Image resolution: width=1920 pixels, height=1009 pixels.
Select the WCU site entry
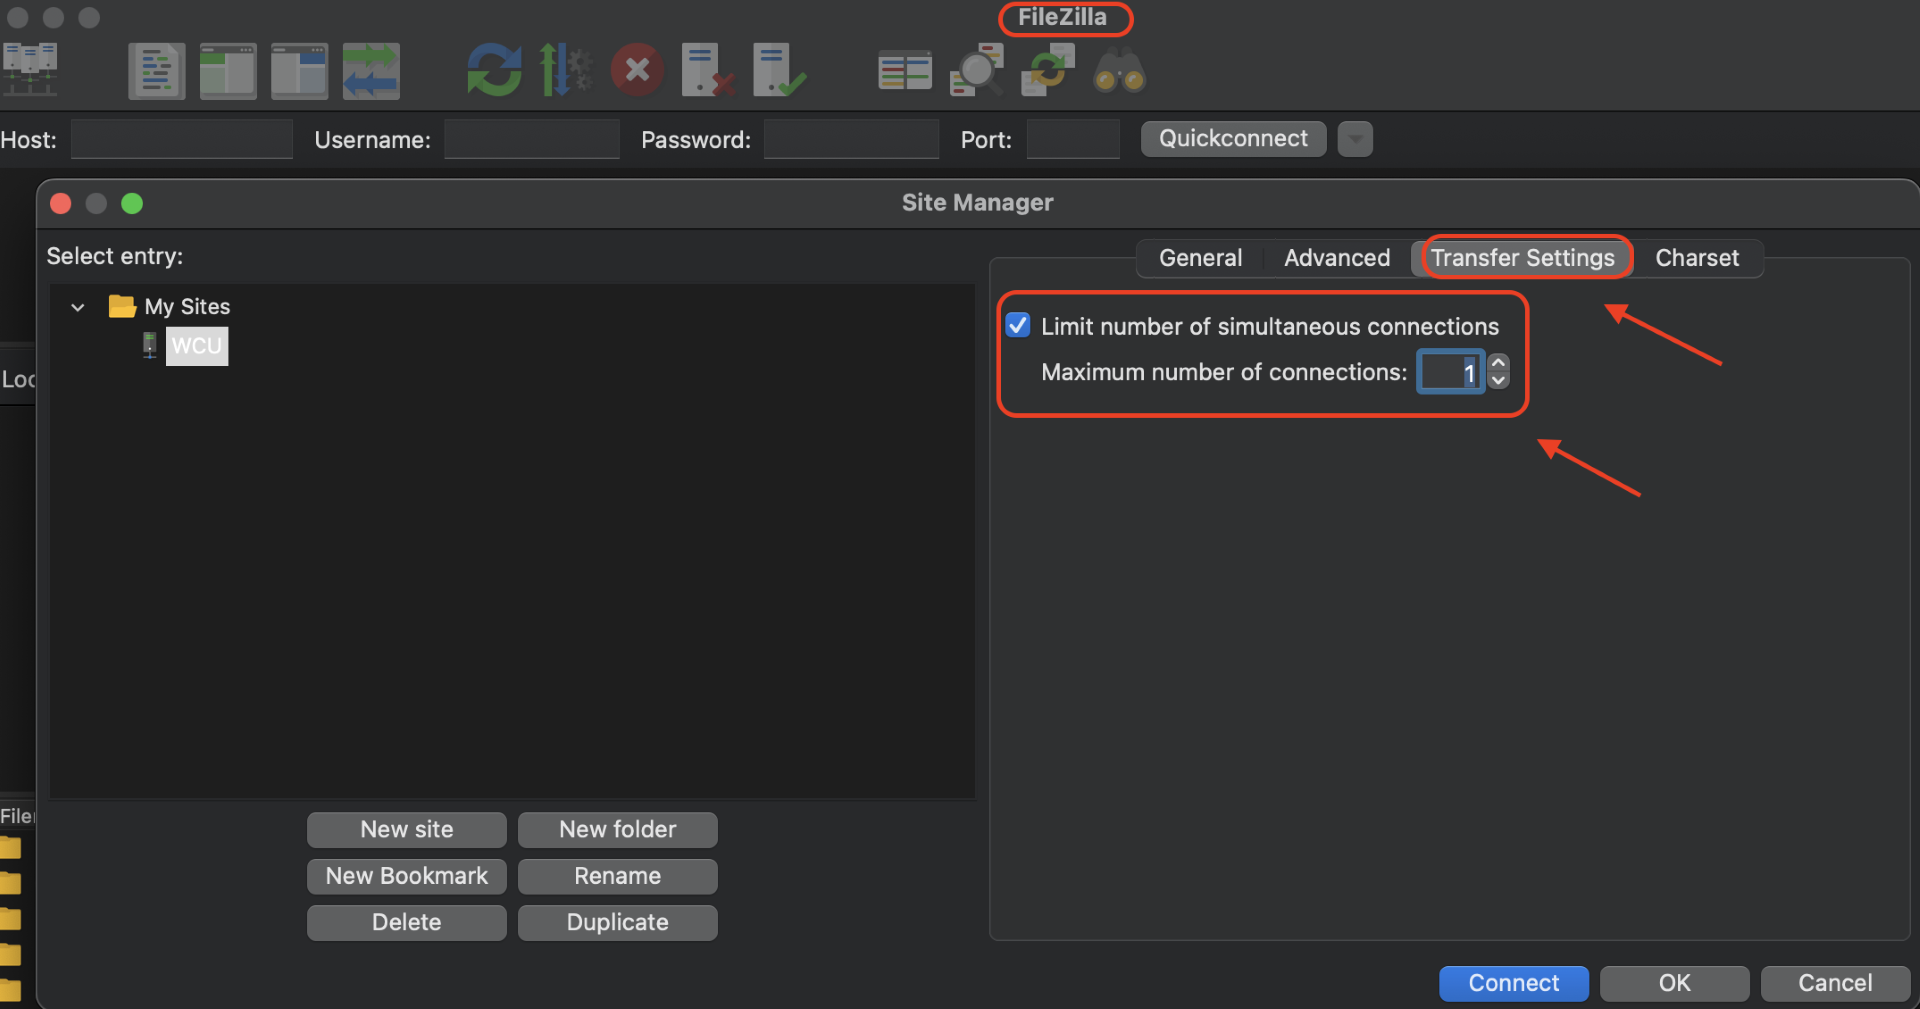coord(196,346)
